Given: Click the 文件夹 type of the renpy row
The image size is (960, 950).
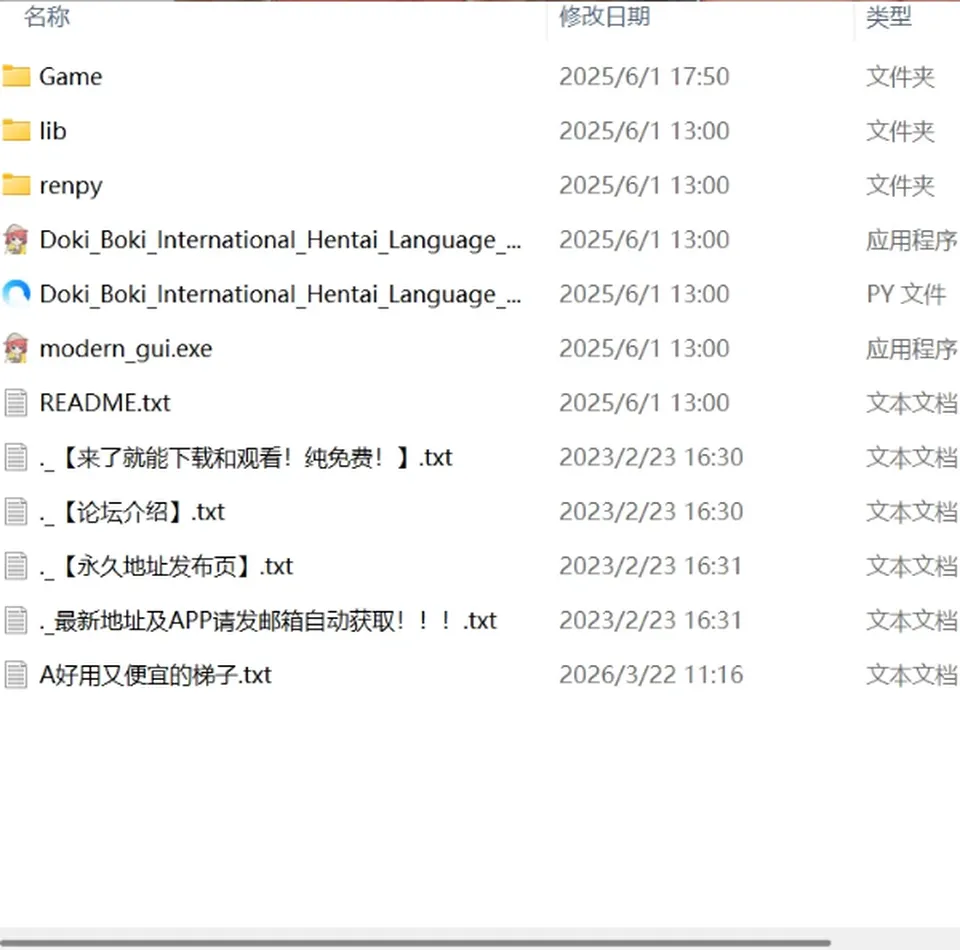Looking at the screenshot, I should tap(900, 185).
